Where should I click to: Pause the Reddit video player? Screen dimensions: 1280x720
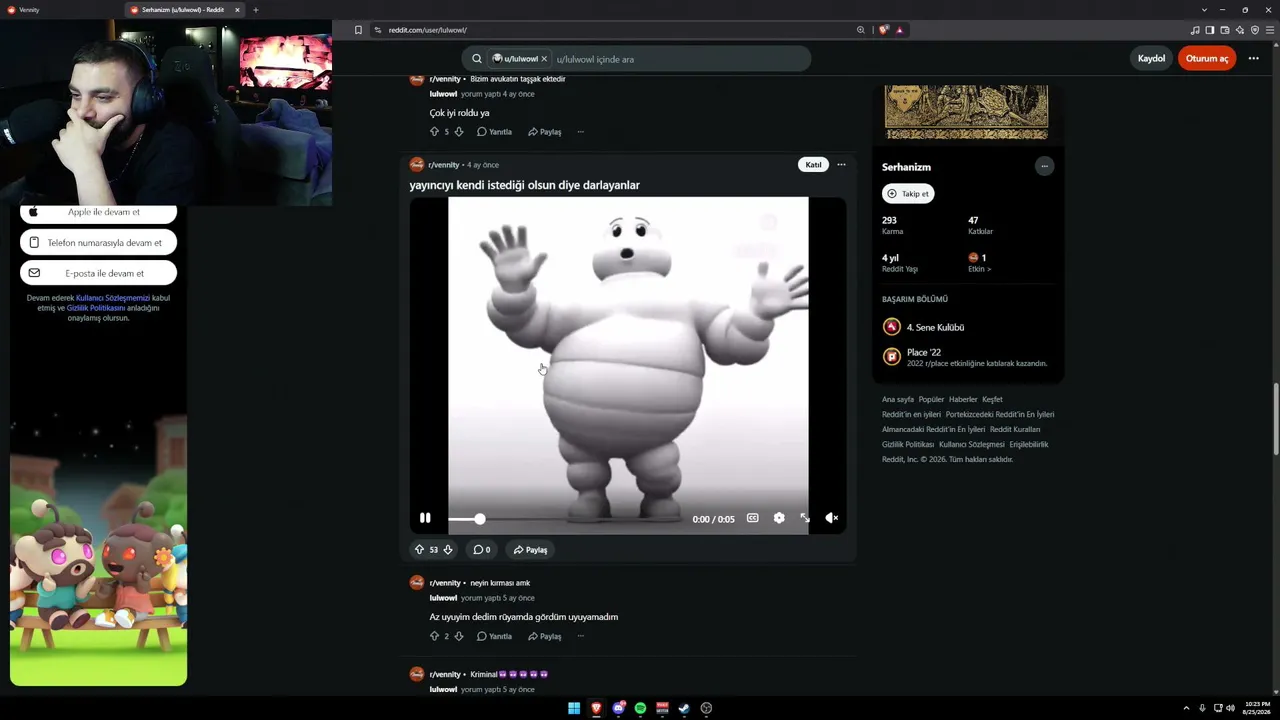tap(425, 518)
